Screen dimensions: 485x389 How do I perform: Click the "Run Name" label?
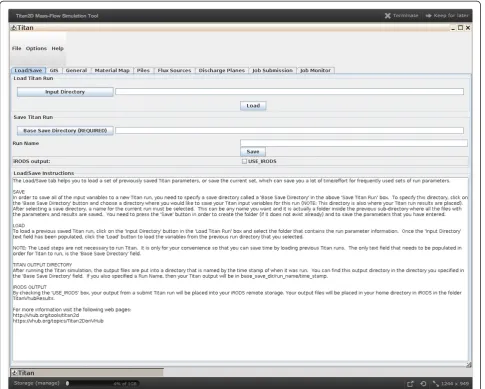click(x=26, y=143)
